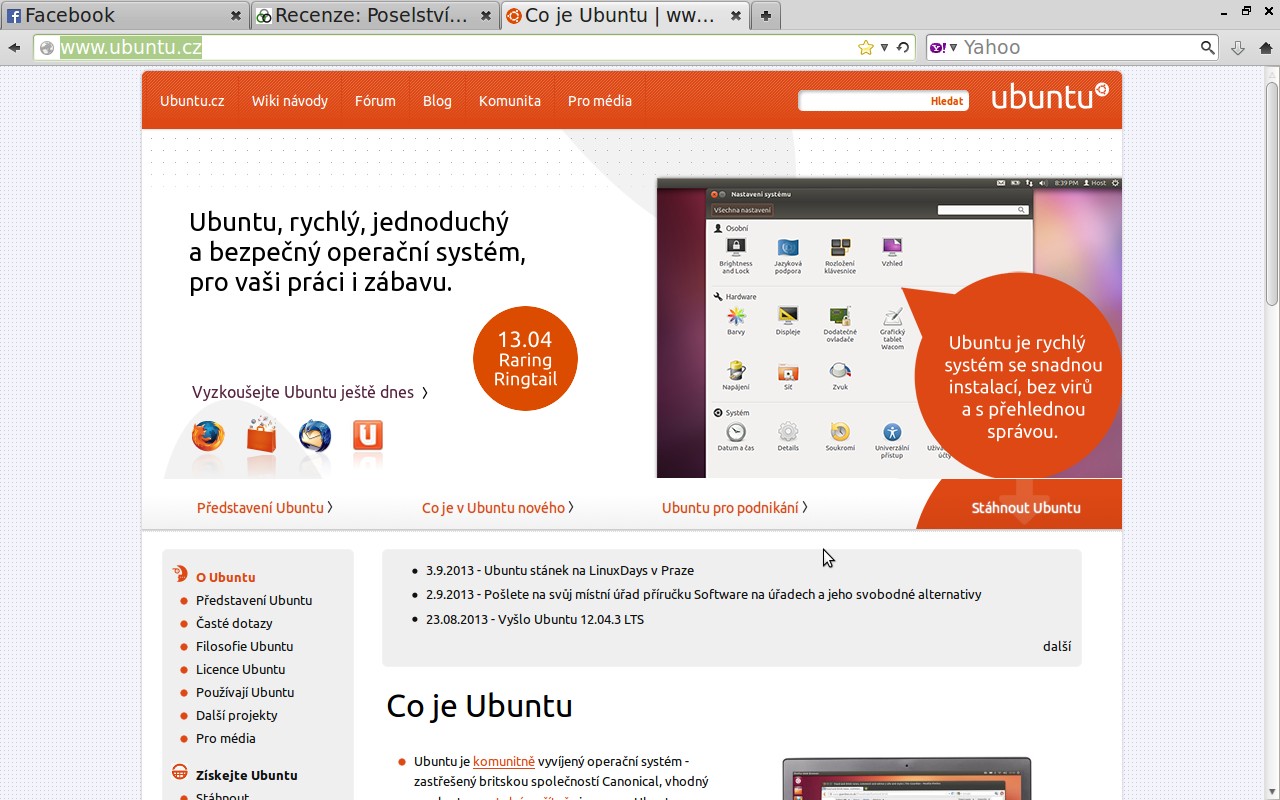Click the site search text field
The height and width of the screenshot is (800, 1280).
pos(863,101)
